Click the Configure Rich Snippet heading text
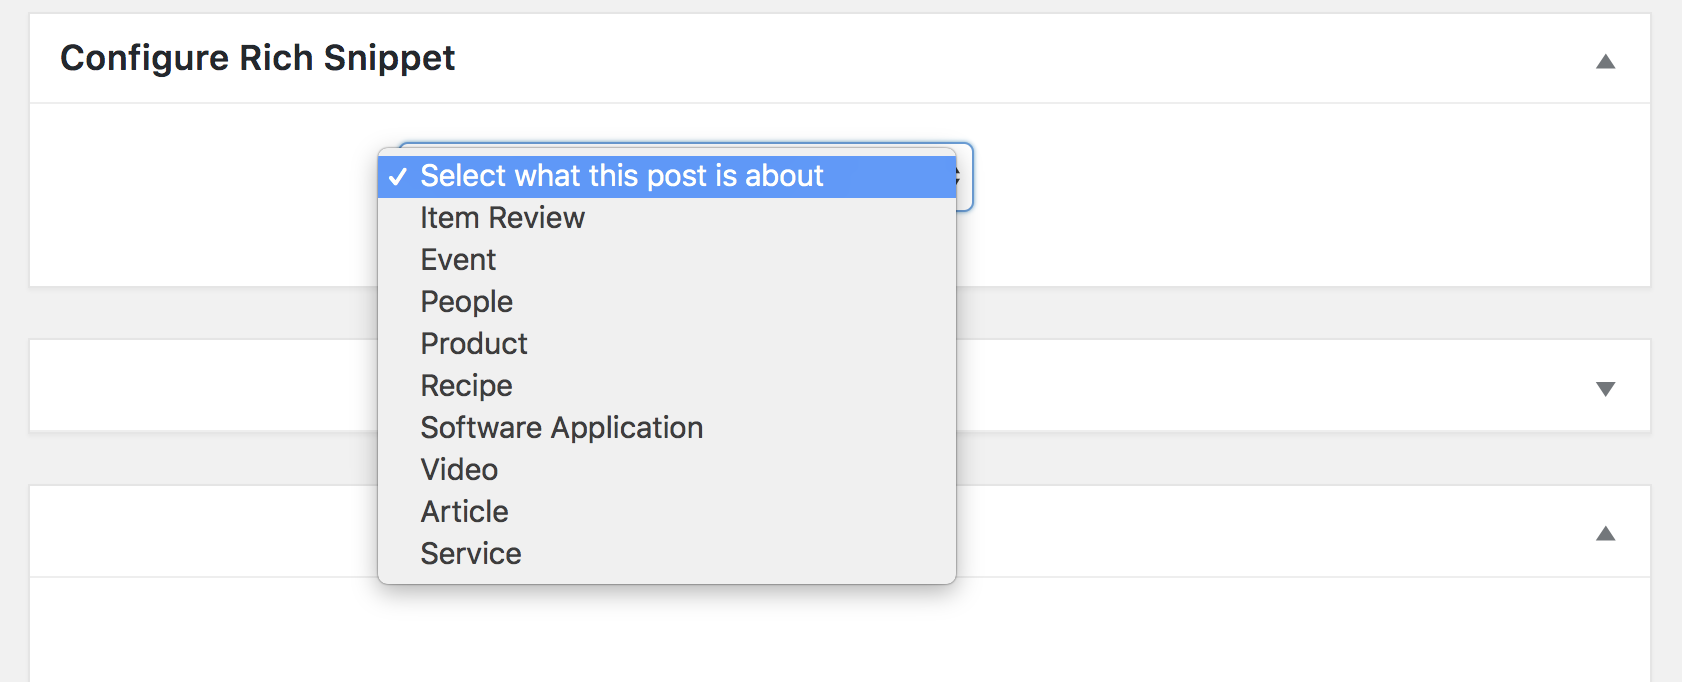The width and height of the screenshot is (1682, 682). [258, 58]
